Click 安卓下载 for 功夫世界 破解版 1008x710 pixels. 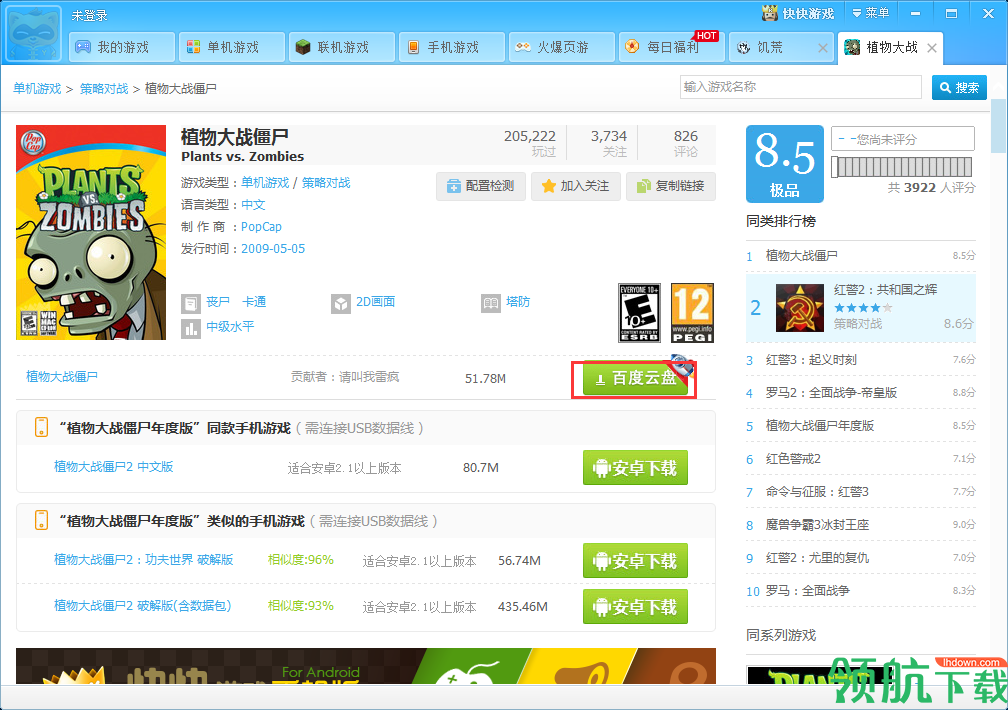pyautogui.click(x=635, y=561)
